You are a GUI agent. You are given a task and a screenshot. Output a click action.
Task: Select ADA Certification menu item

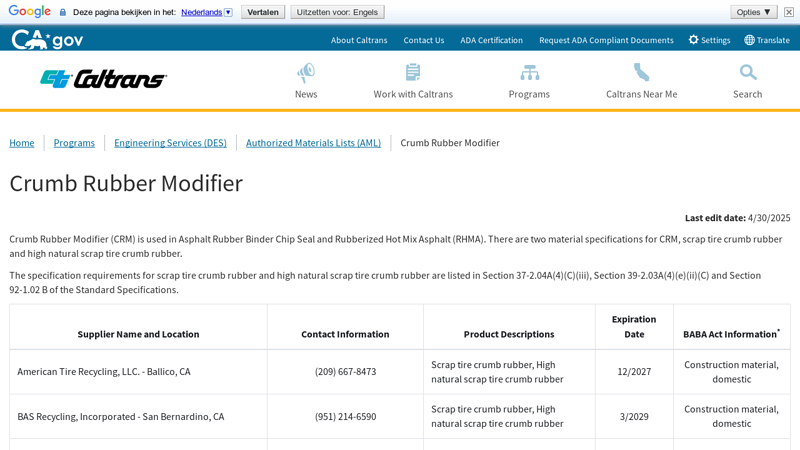coord(491,40)
